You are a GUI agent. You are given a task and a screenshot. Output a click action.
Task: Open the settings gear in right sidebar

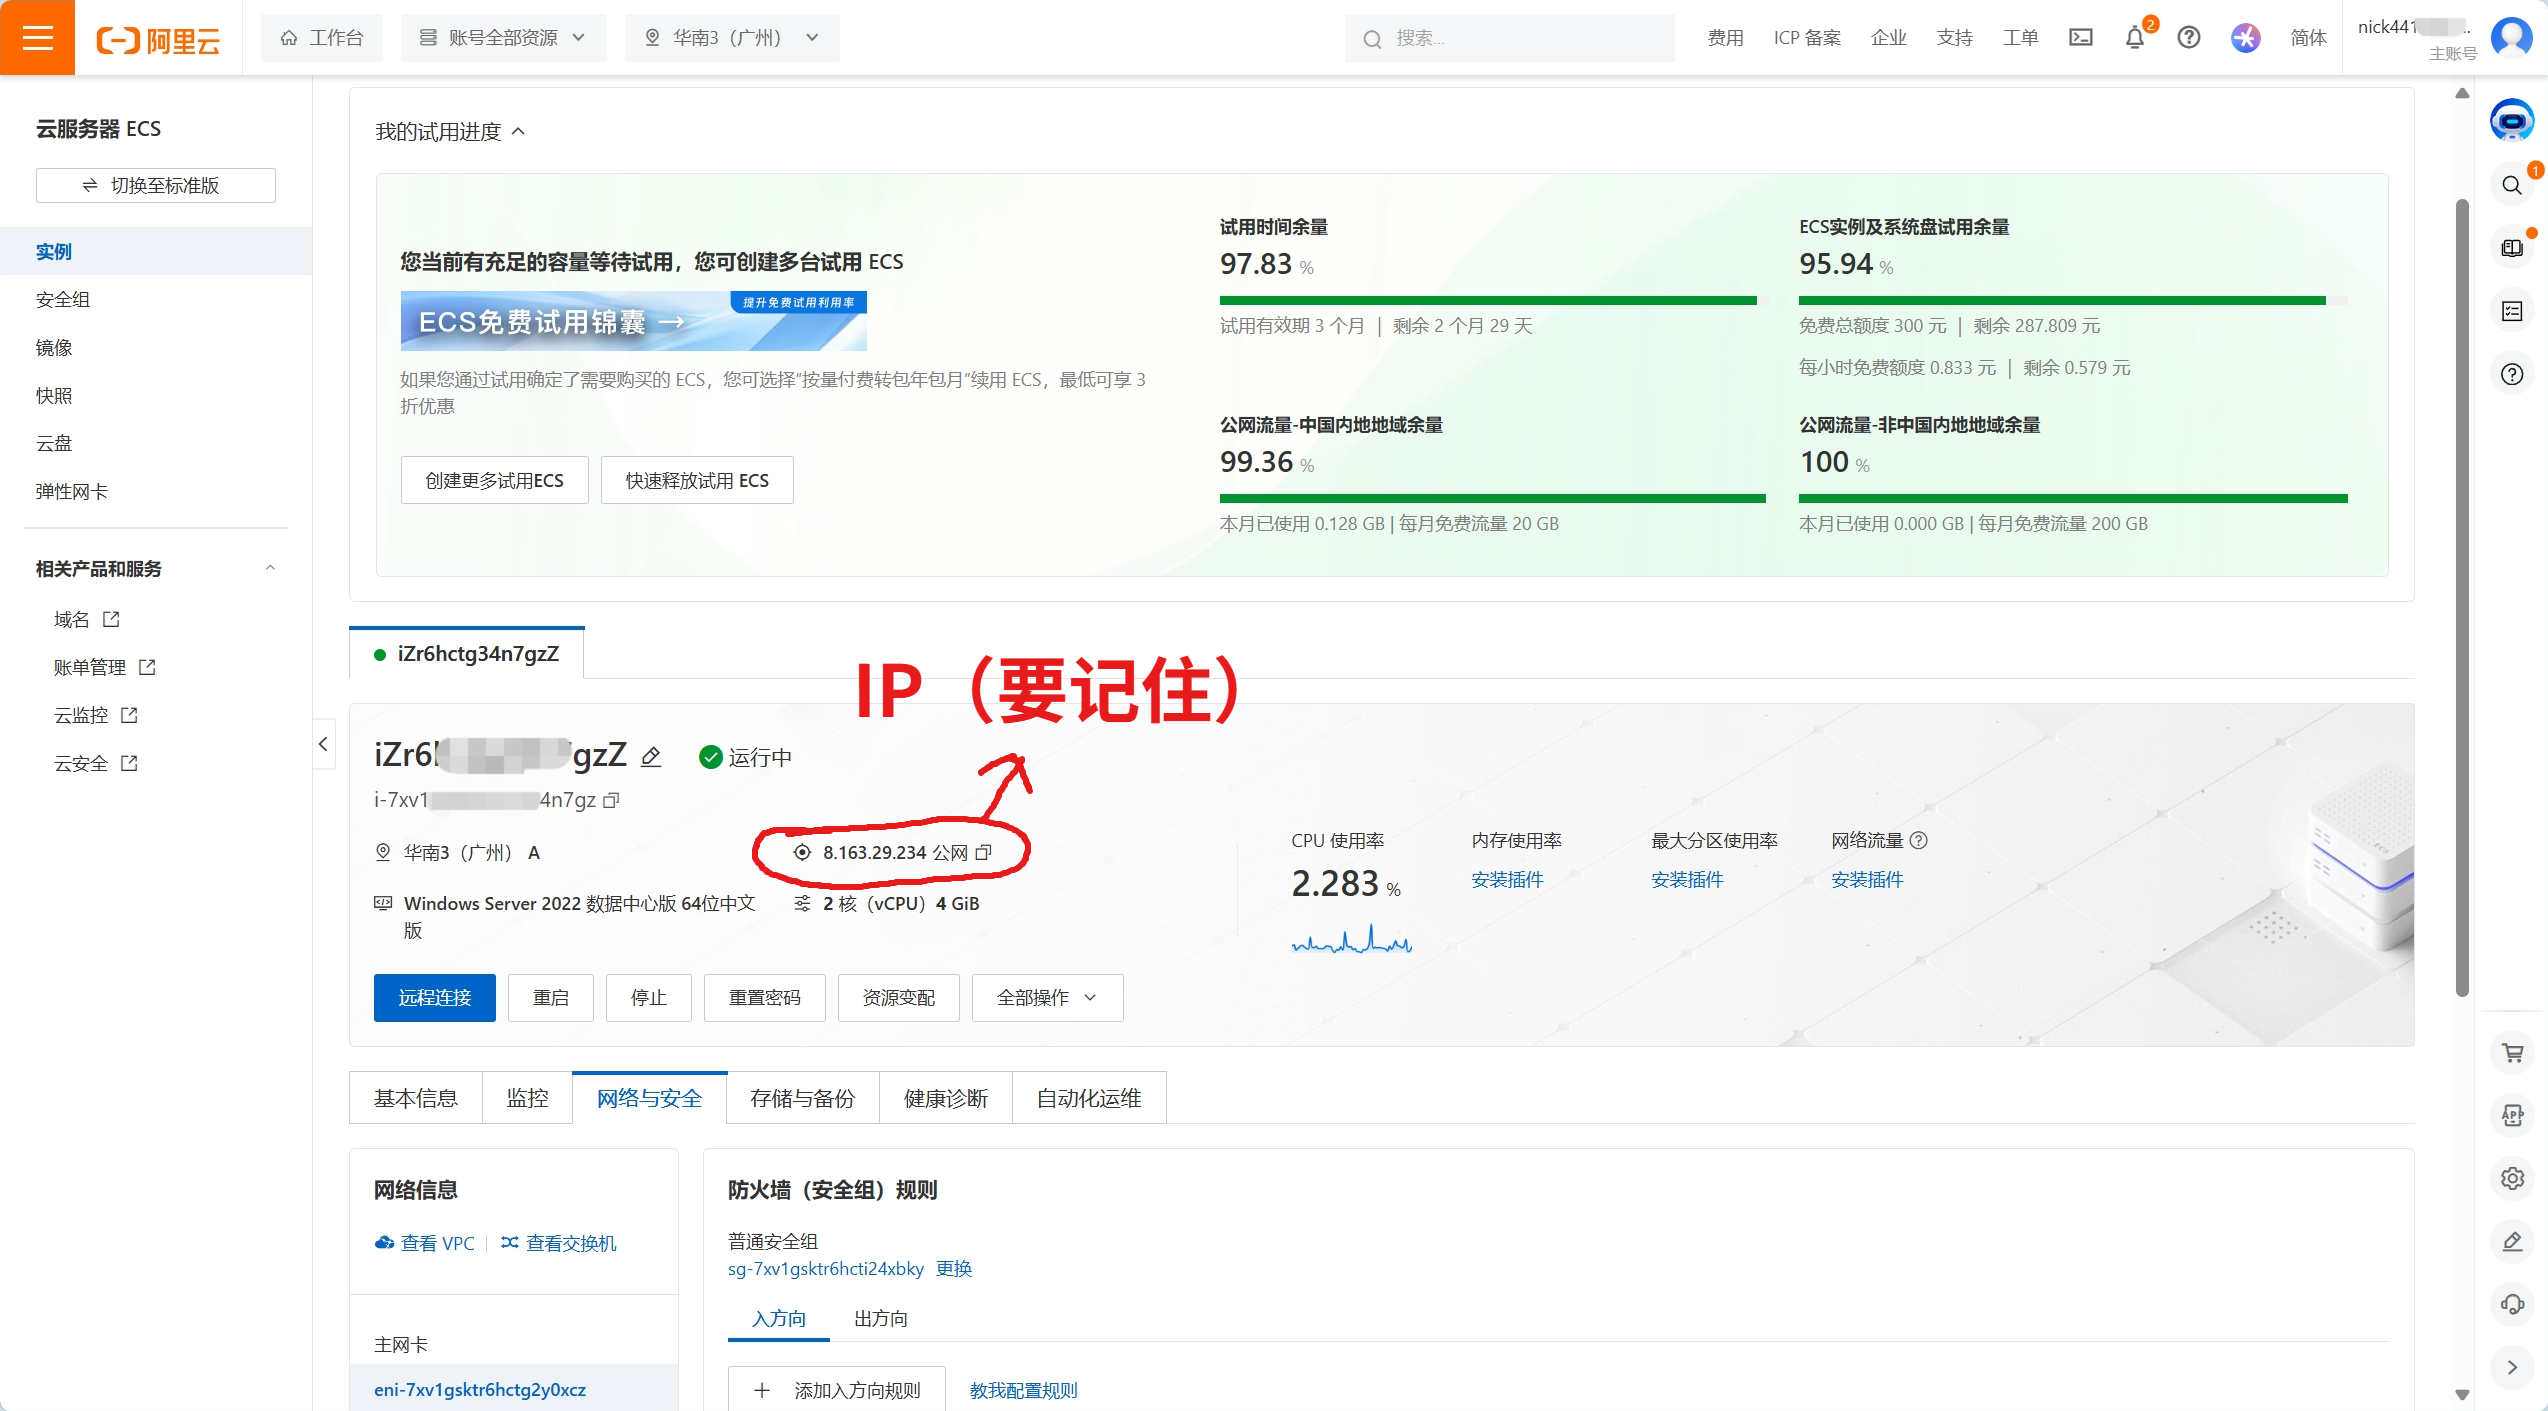tap(2512, 1179)
